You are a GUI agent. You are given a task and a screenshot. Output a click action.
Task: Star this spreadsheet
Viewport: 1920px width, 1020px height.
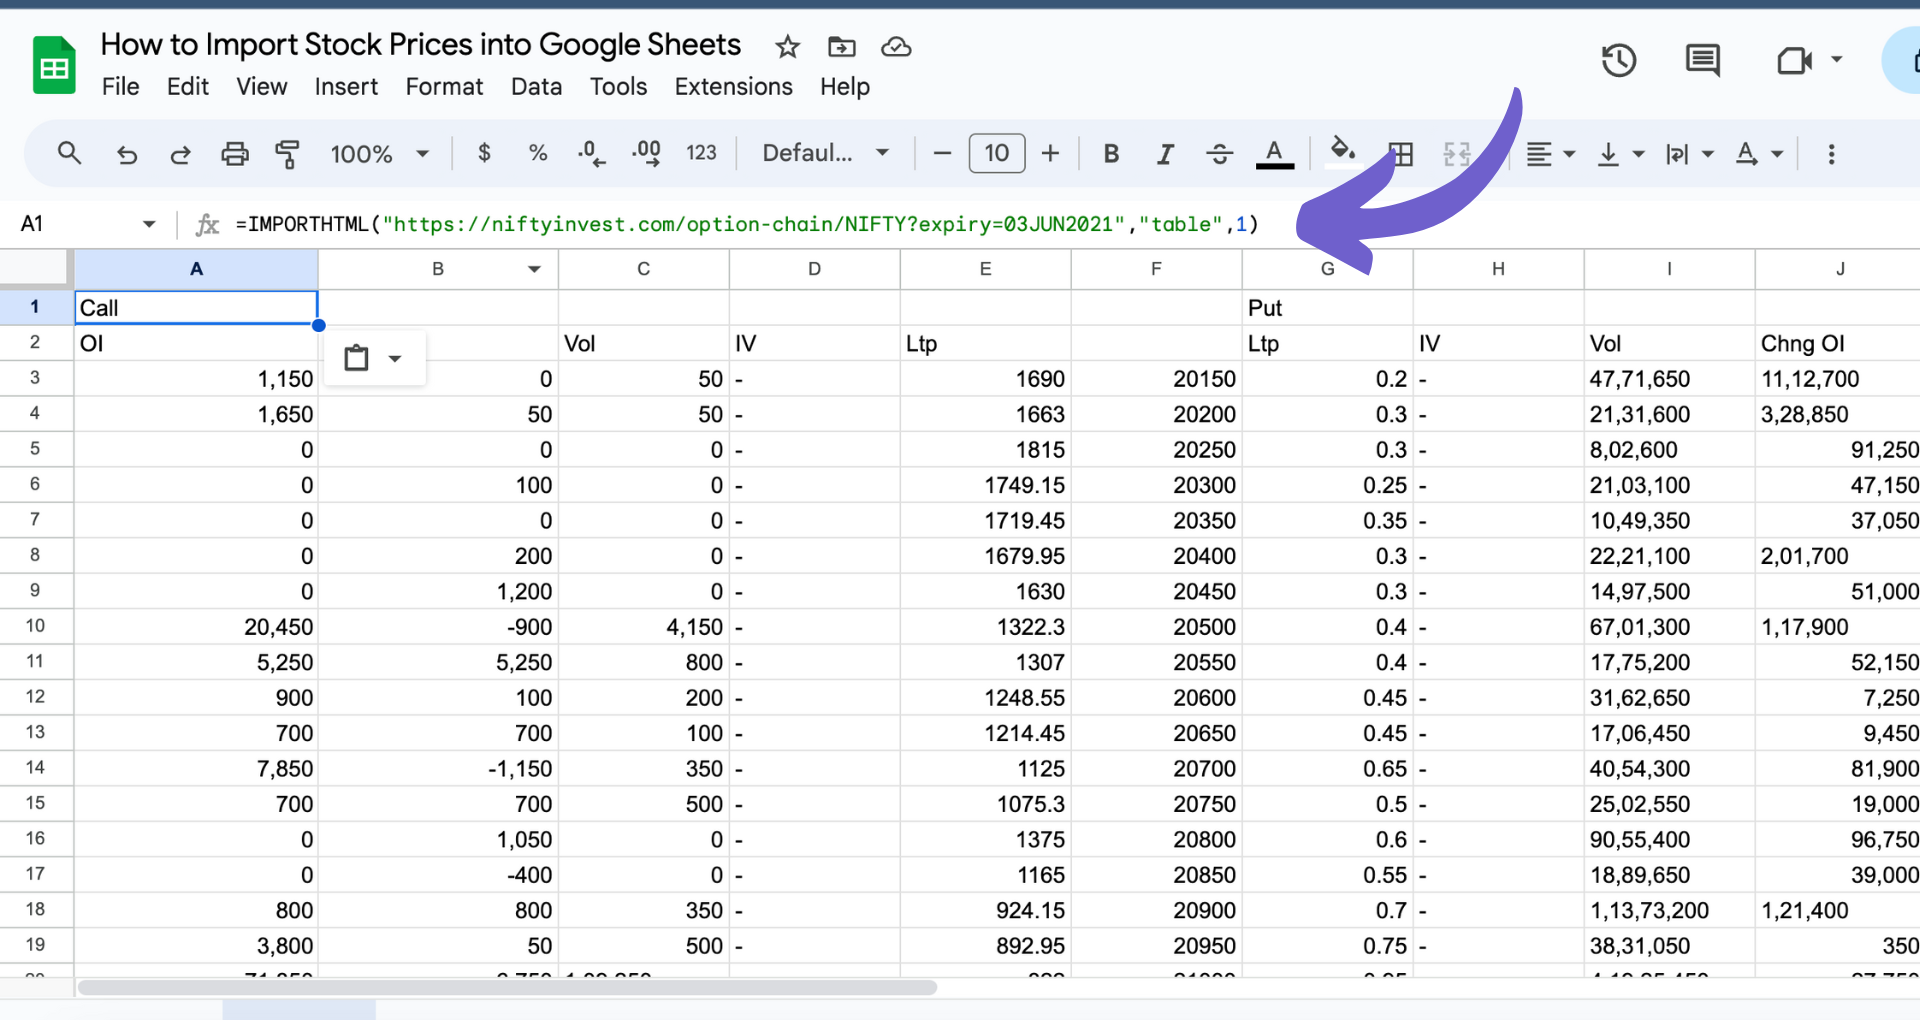(787, 46)
